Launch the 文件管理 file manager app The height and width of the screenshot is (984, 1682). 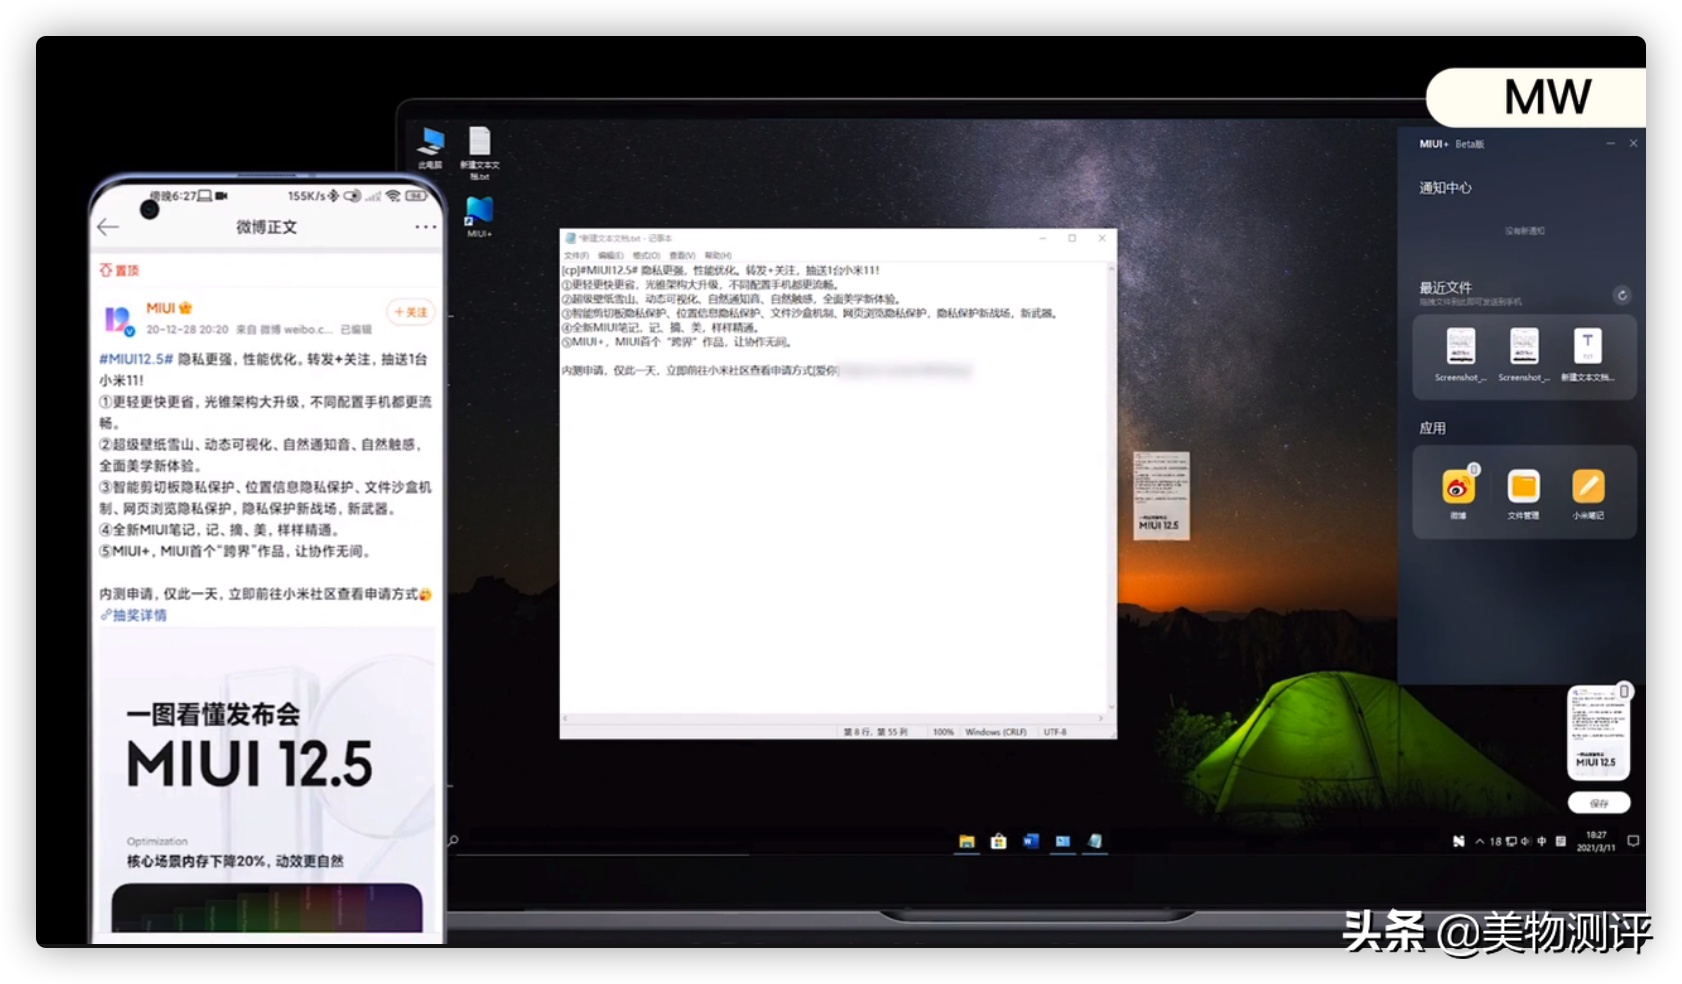click(x=1523, y=492)
